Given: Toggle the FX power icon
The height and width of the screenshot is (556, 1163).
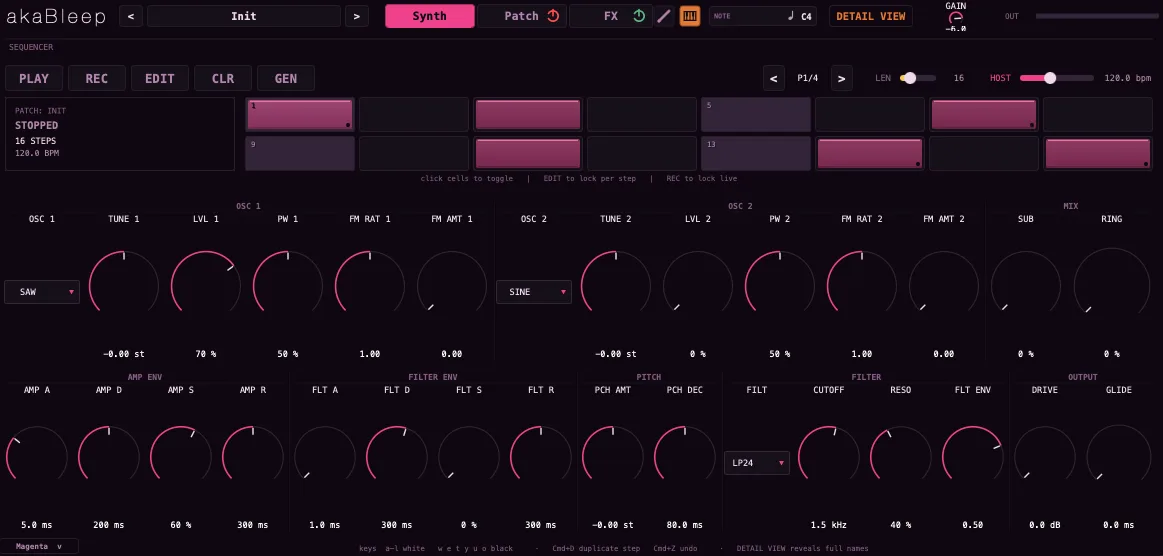Looking at the screenshot, I should pyautogui.click(x=639, y=16).
